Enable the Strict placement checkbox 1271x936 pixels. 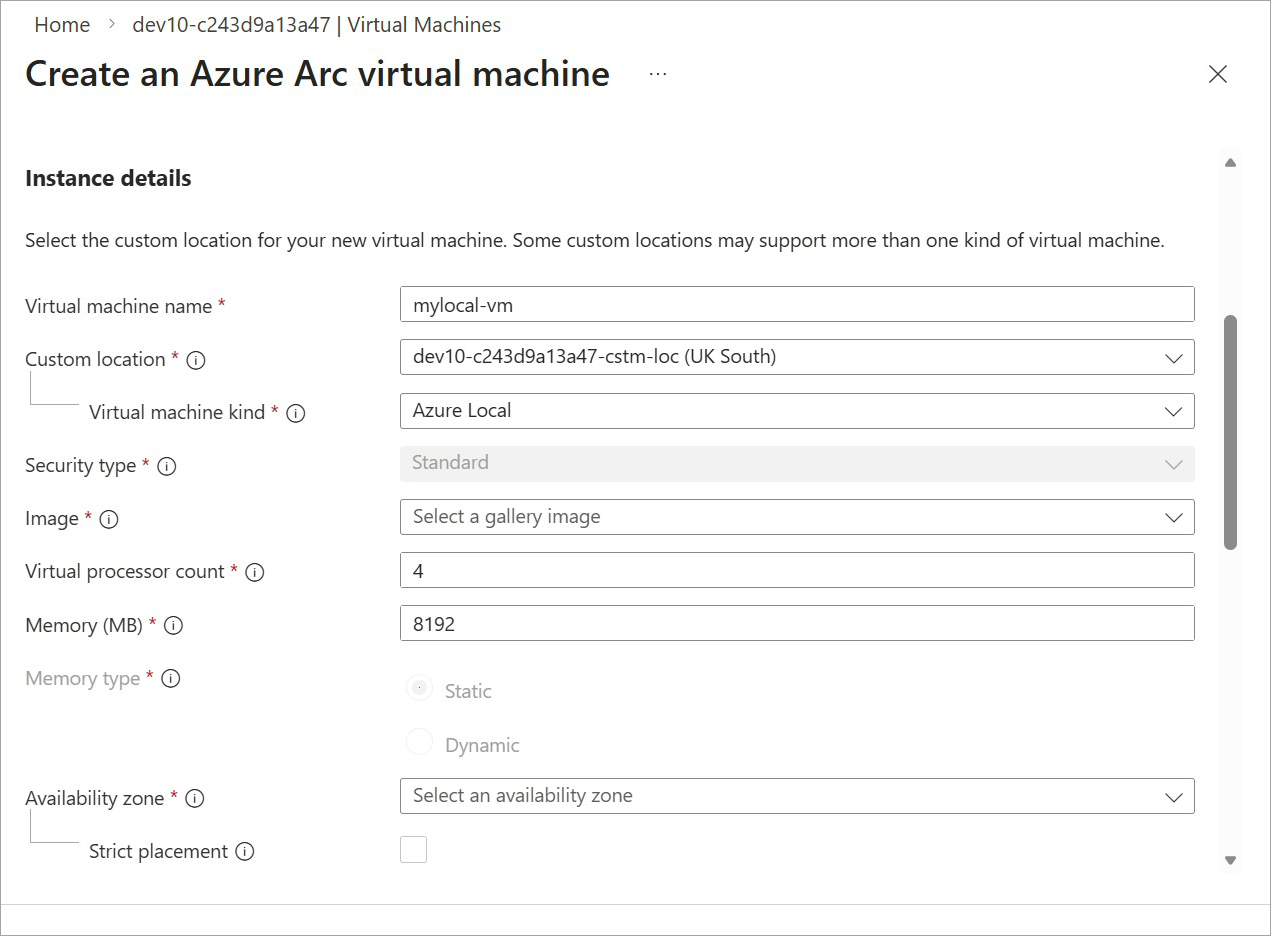tap(413, 850)
